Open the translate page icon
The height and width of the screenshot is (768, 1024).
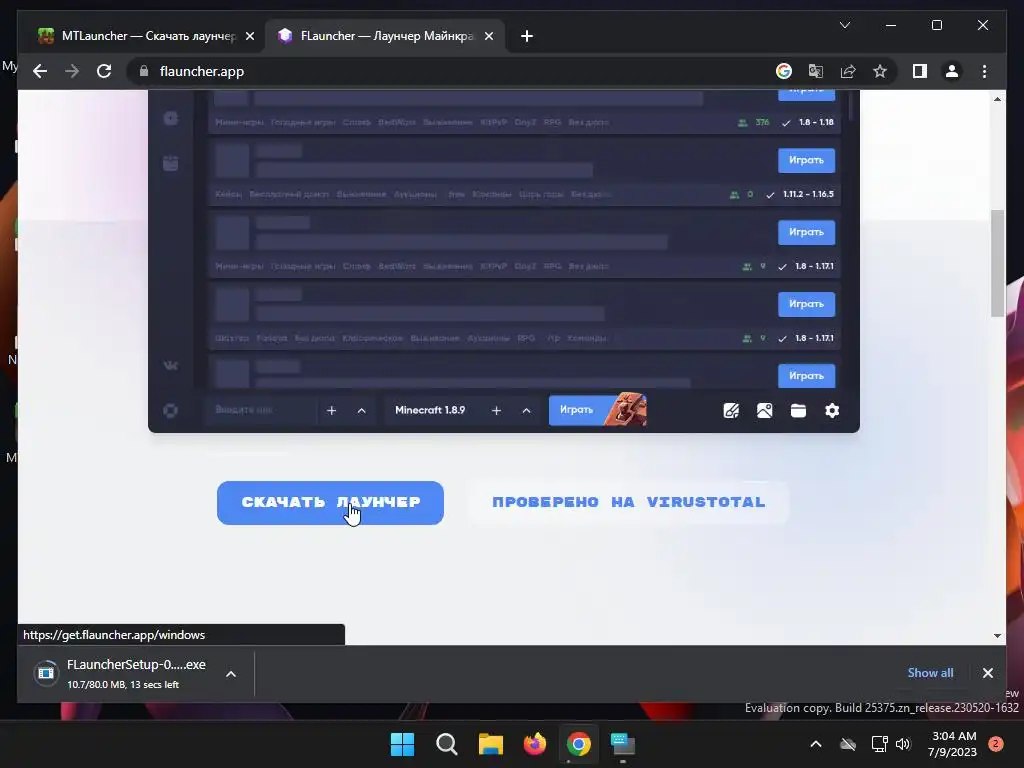click(x=816, y=71)
